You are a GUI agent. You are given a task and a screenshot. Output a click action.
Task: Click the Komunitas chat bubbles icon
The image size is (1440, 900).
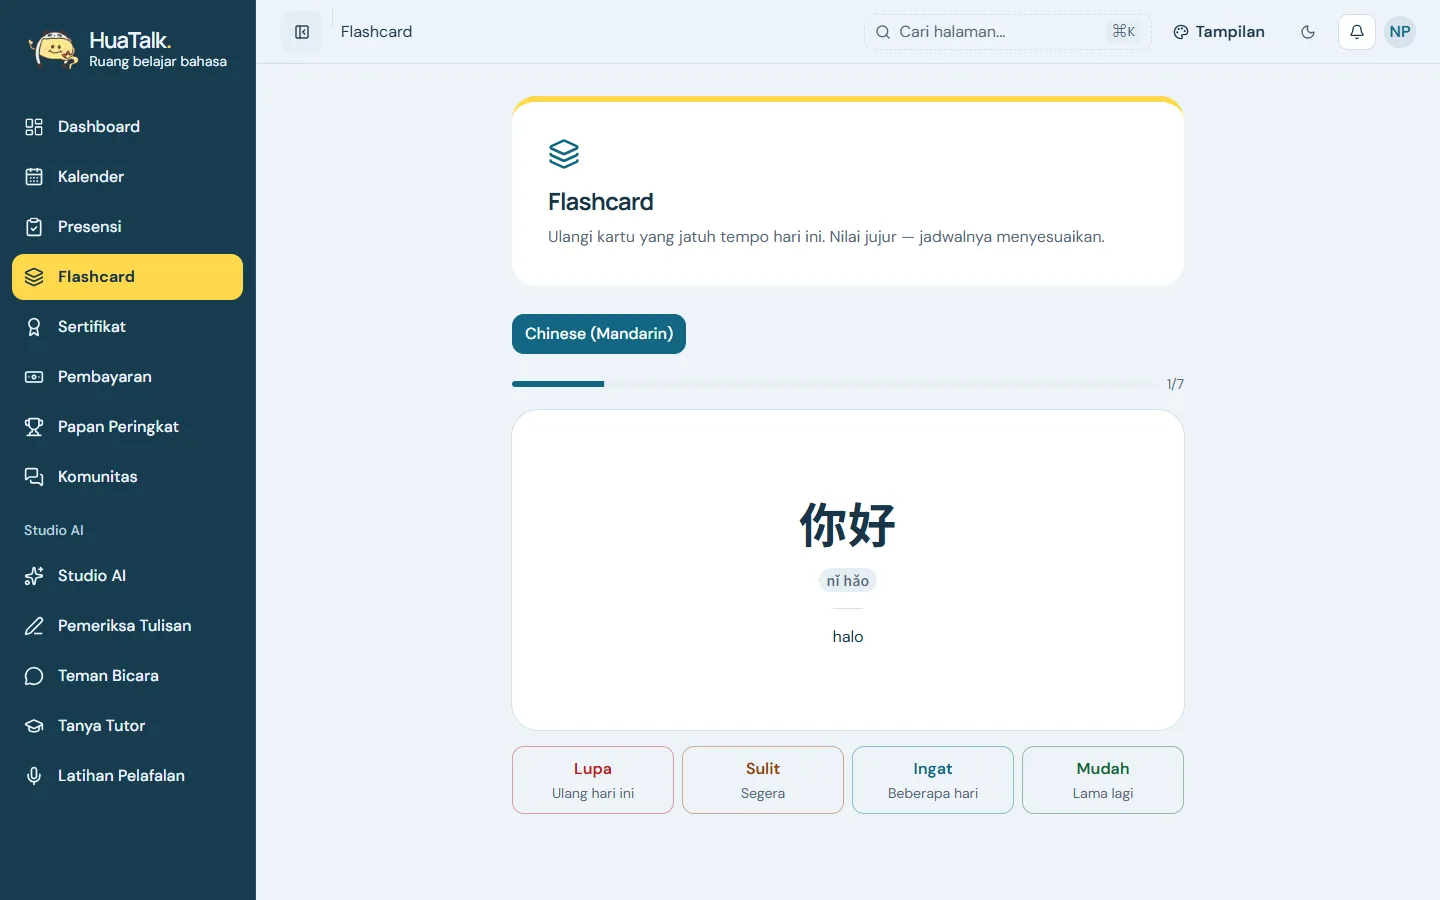[34, 477]
